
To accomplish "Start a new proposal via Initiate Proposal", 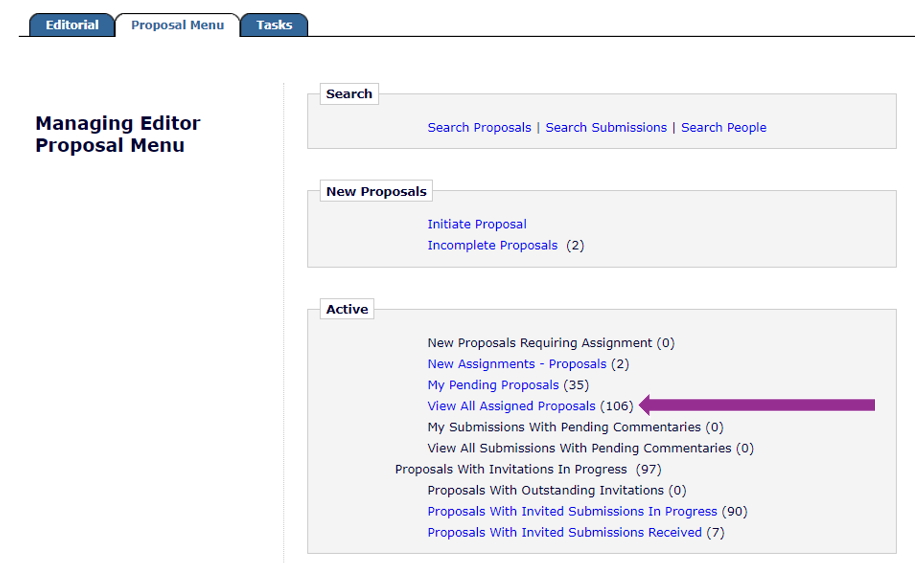I will pos(477,225).
